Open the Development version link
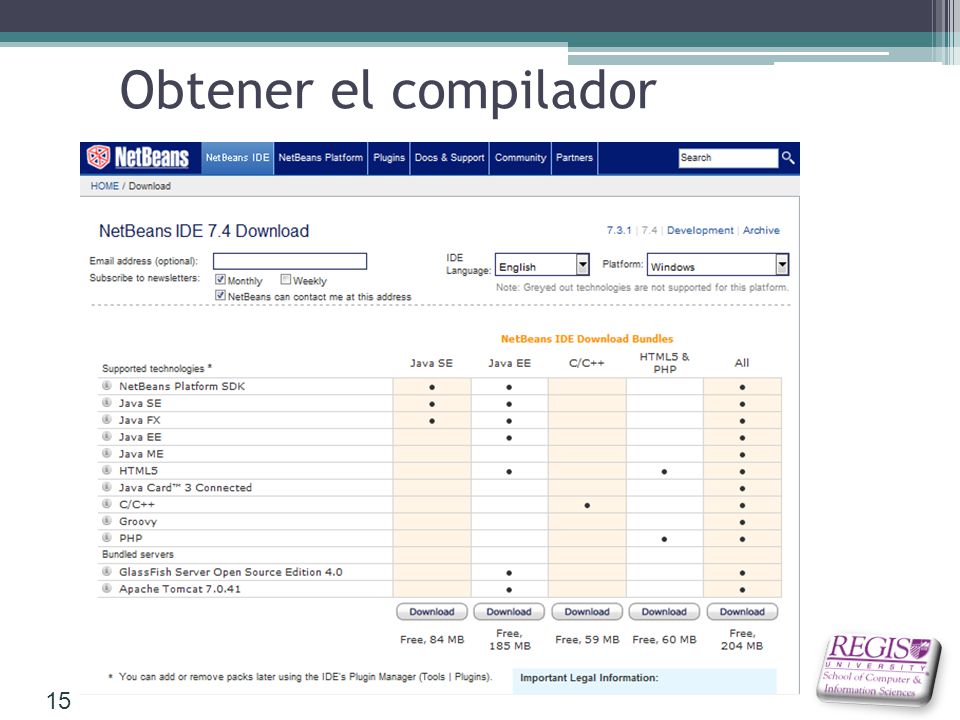Screen dimensions: 960x720 coord(700,230)
